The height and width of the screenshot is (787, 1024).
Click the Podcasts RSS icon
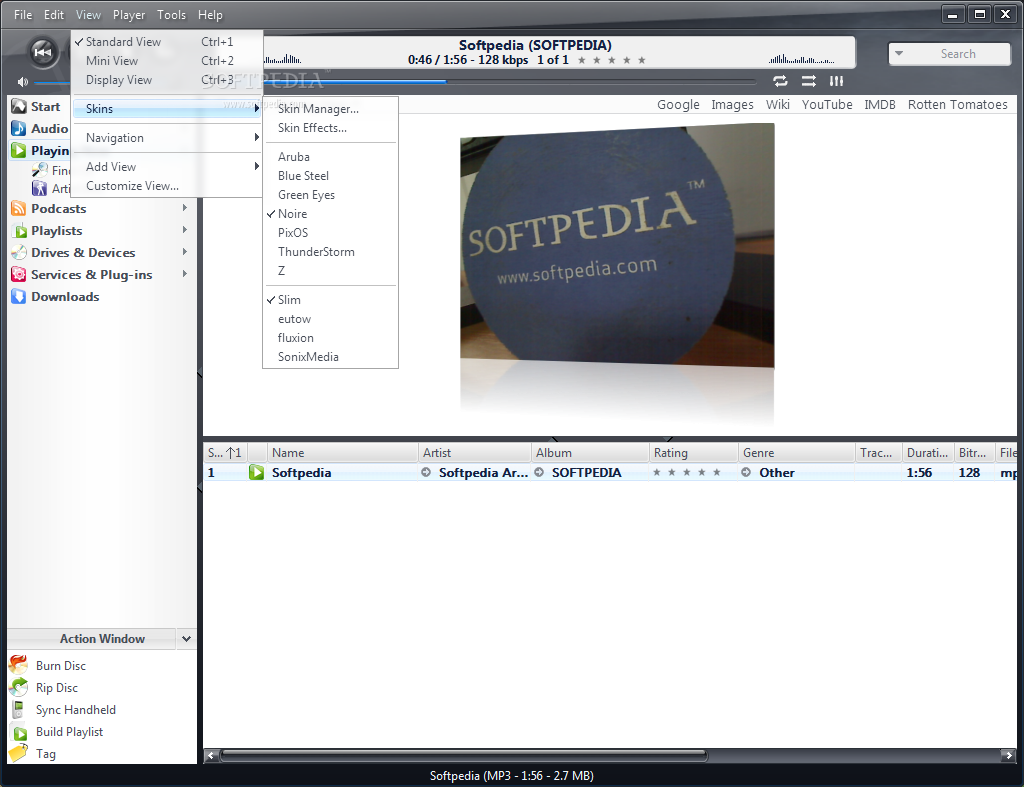pos(19,209)
